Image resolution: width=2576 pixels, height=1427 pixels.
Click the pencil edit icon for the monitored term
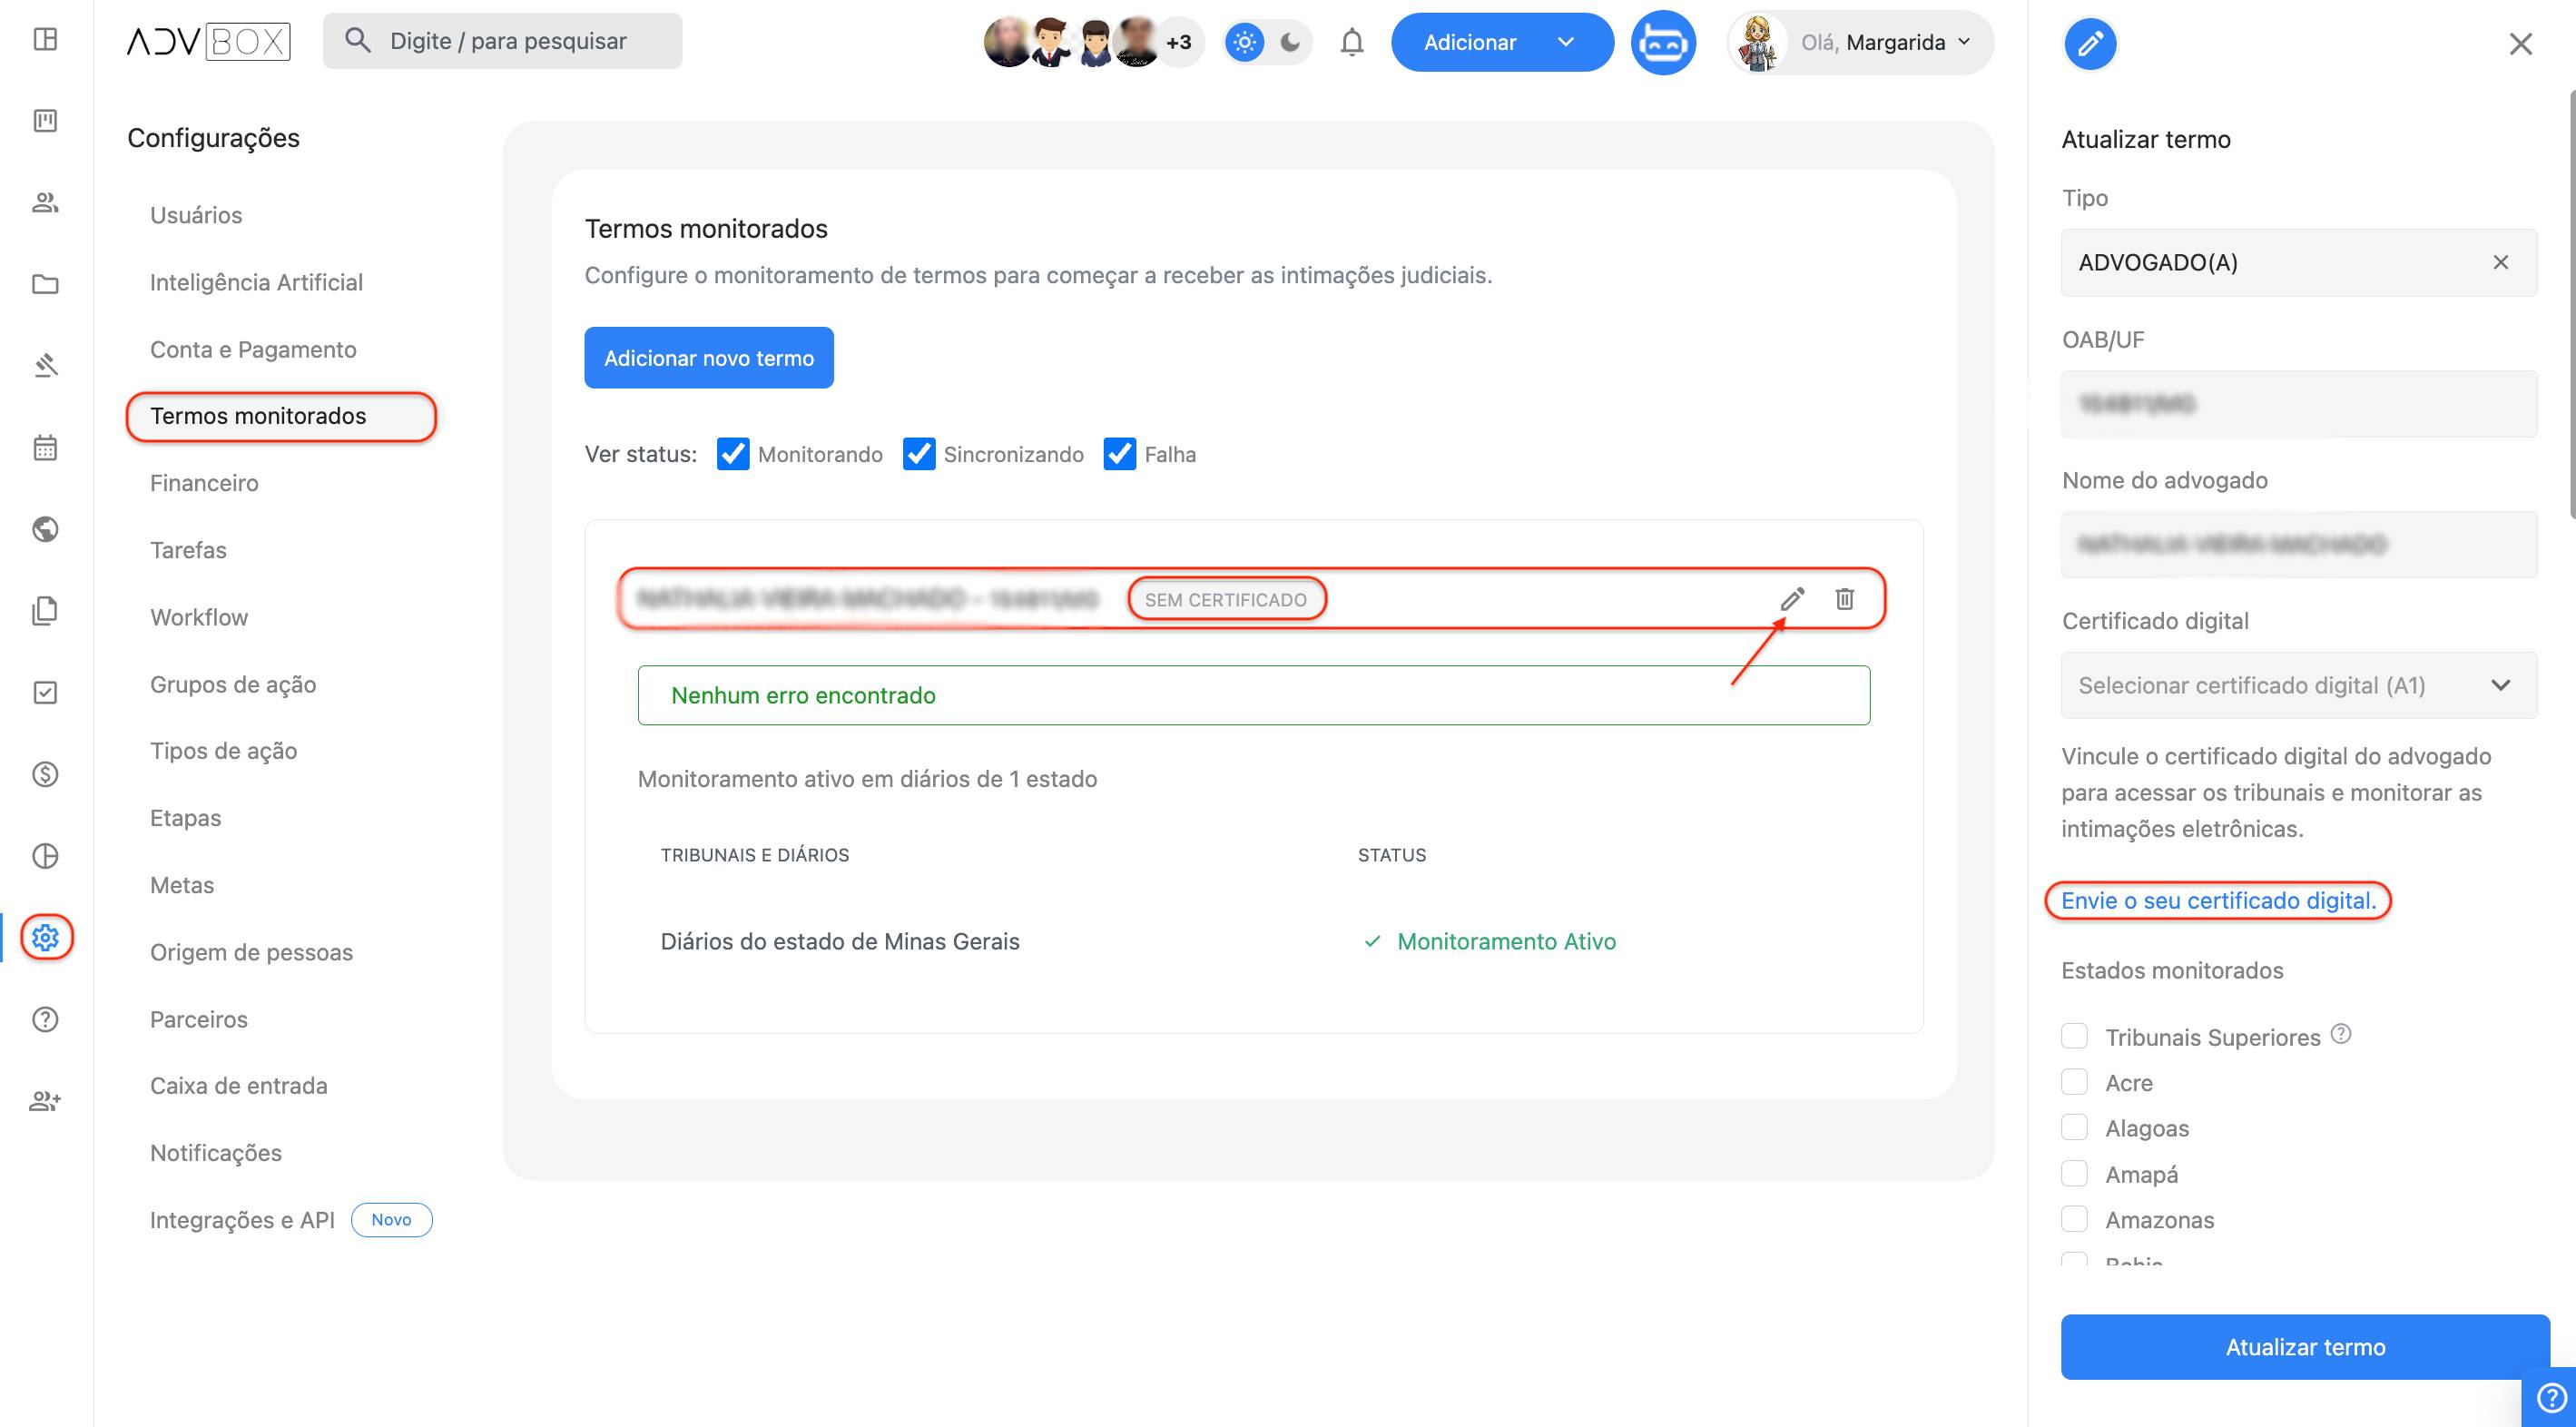[1792, 599]
